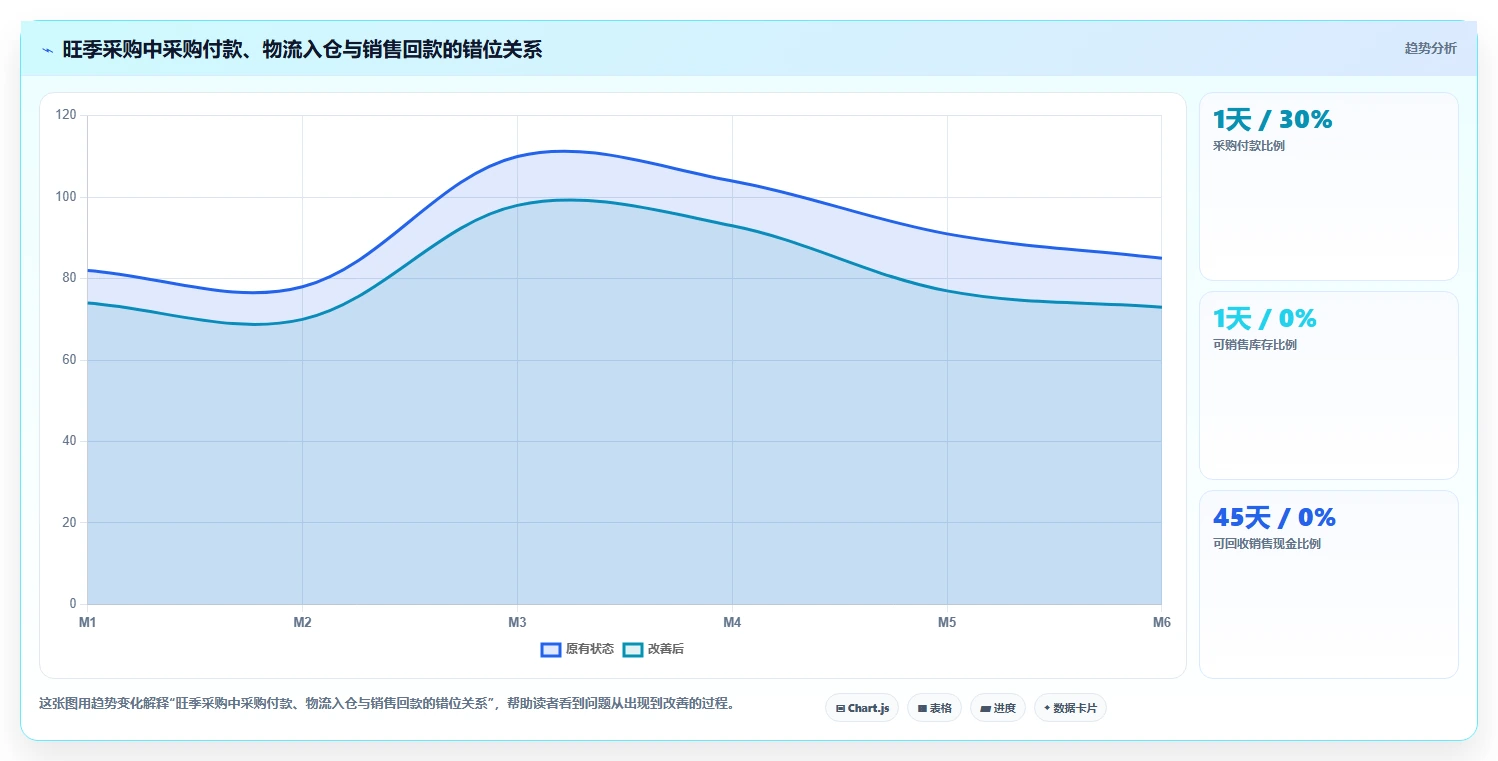The height and width of the screenshot is (761, 1498).
Task: Click the 数据卡片 tag
Action: coord(1070,708)
